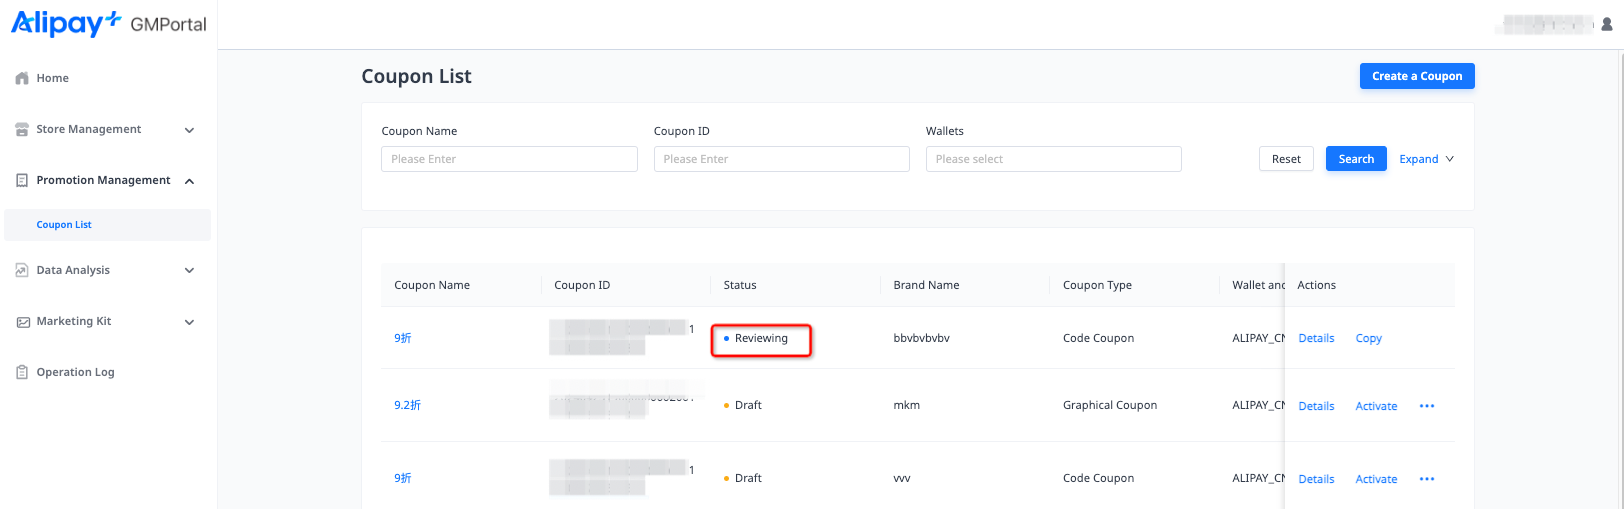Screen dimensions: 1624x509
Task: Select Coupon List in sidebar
Action: (x=64, y=225)
